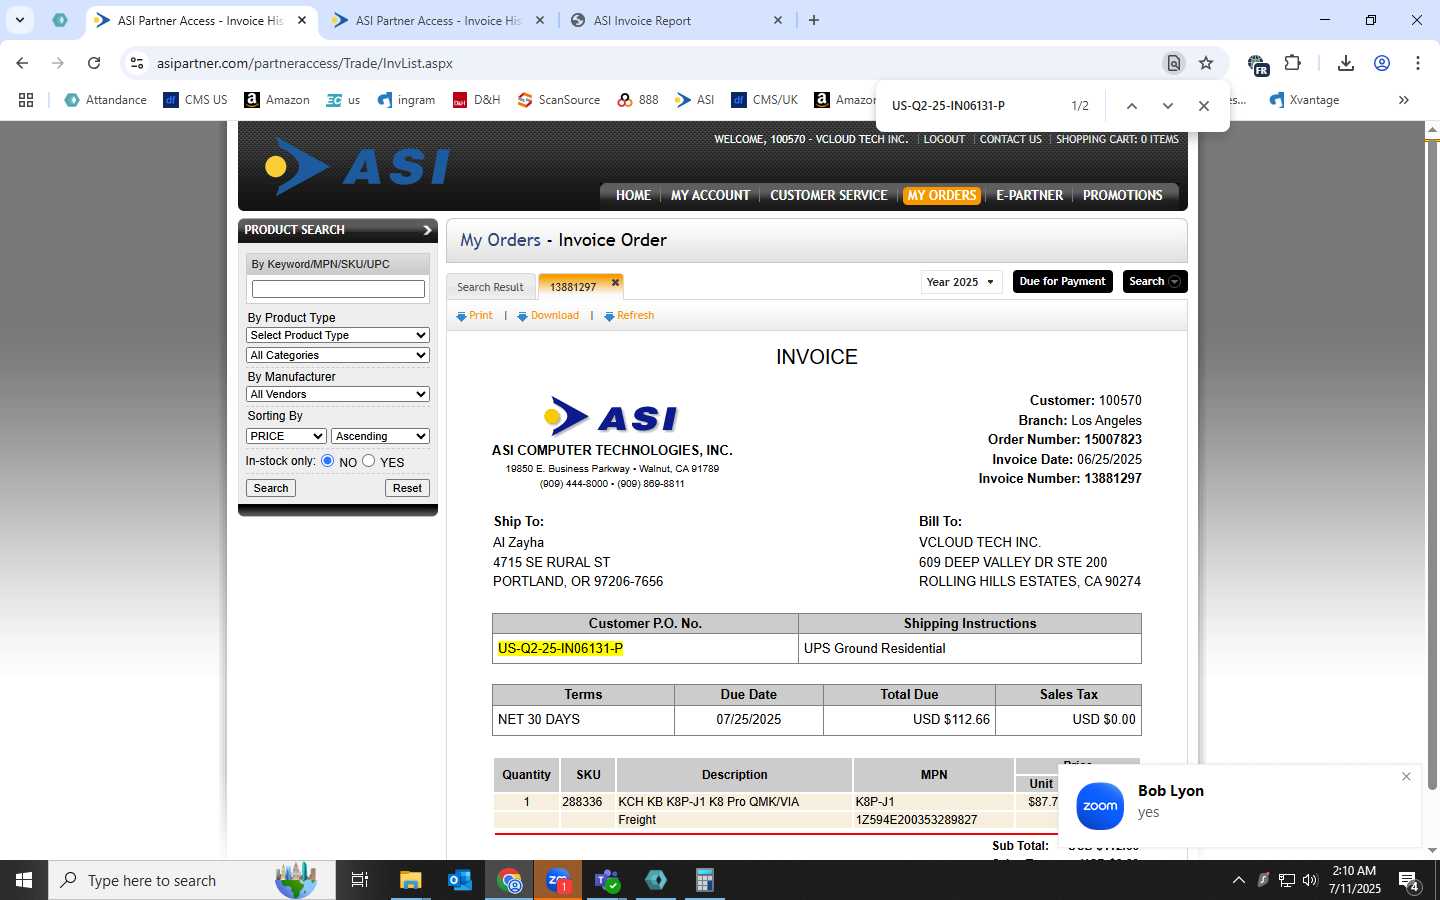Open Outlook from the taskbar
Viewport: 1440px width, 900px height.
[460, 880]
